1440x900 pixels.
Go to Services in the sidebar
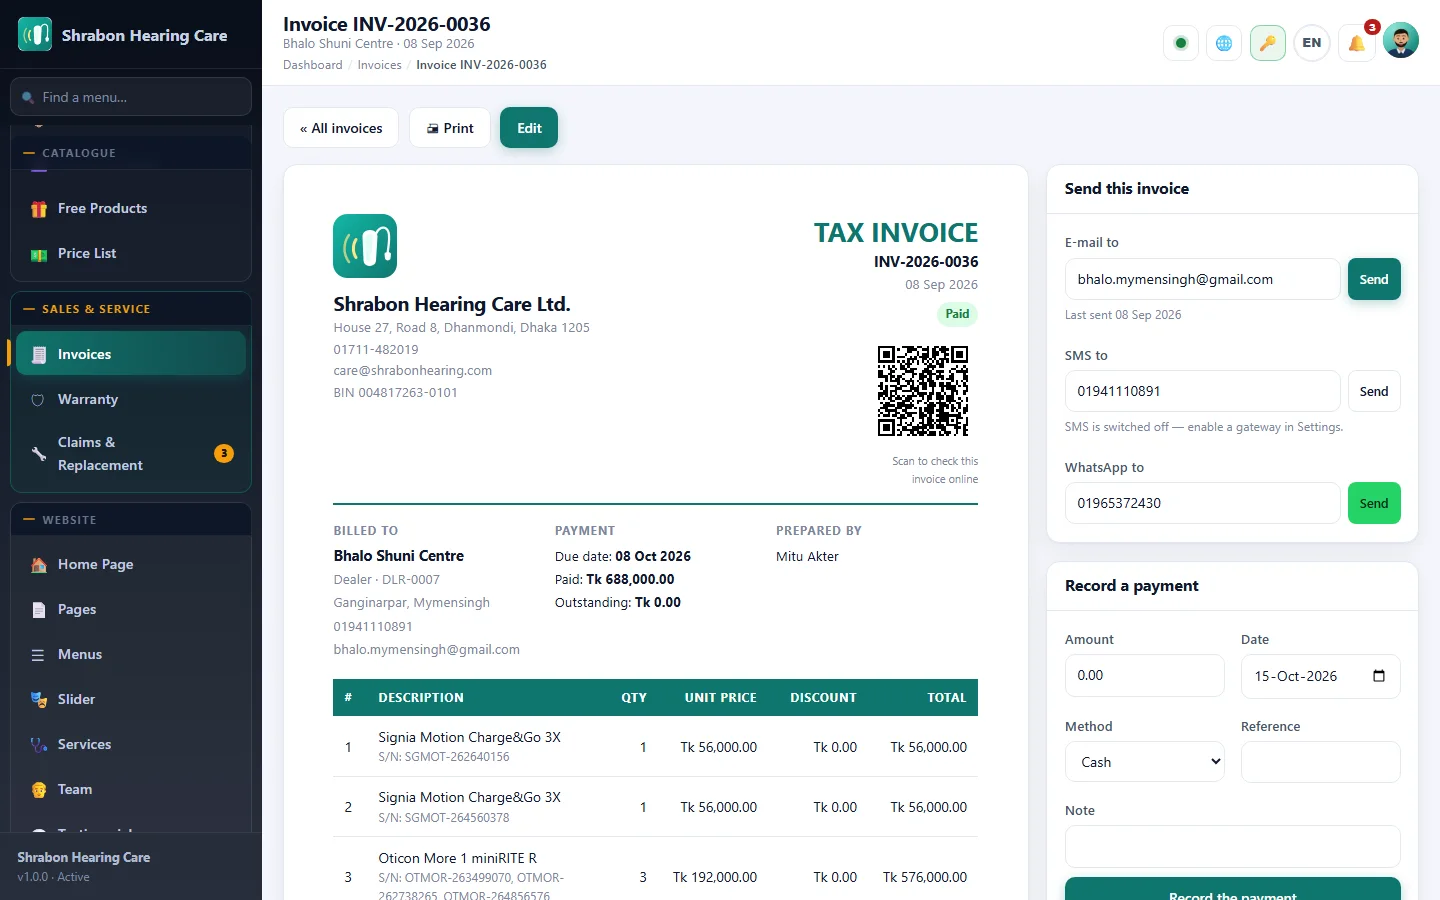tap(131, 744)
